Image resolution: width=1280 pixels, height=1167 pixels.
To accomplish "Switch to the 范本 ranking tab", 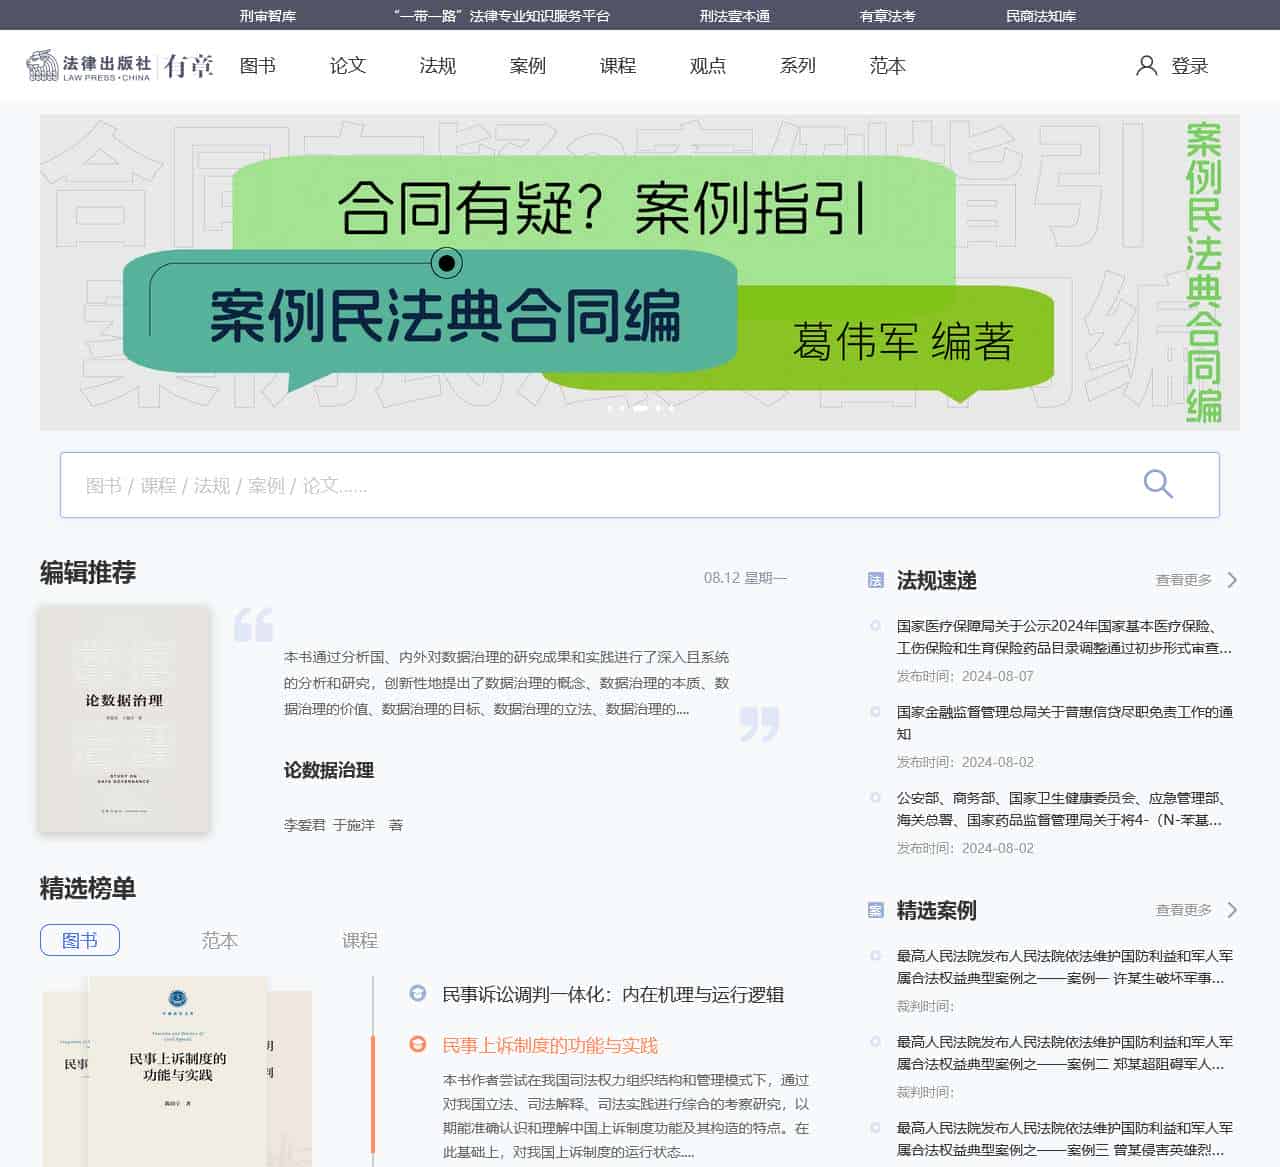I will tap(220, 940).
